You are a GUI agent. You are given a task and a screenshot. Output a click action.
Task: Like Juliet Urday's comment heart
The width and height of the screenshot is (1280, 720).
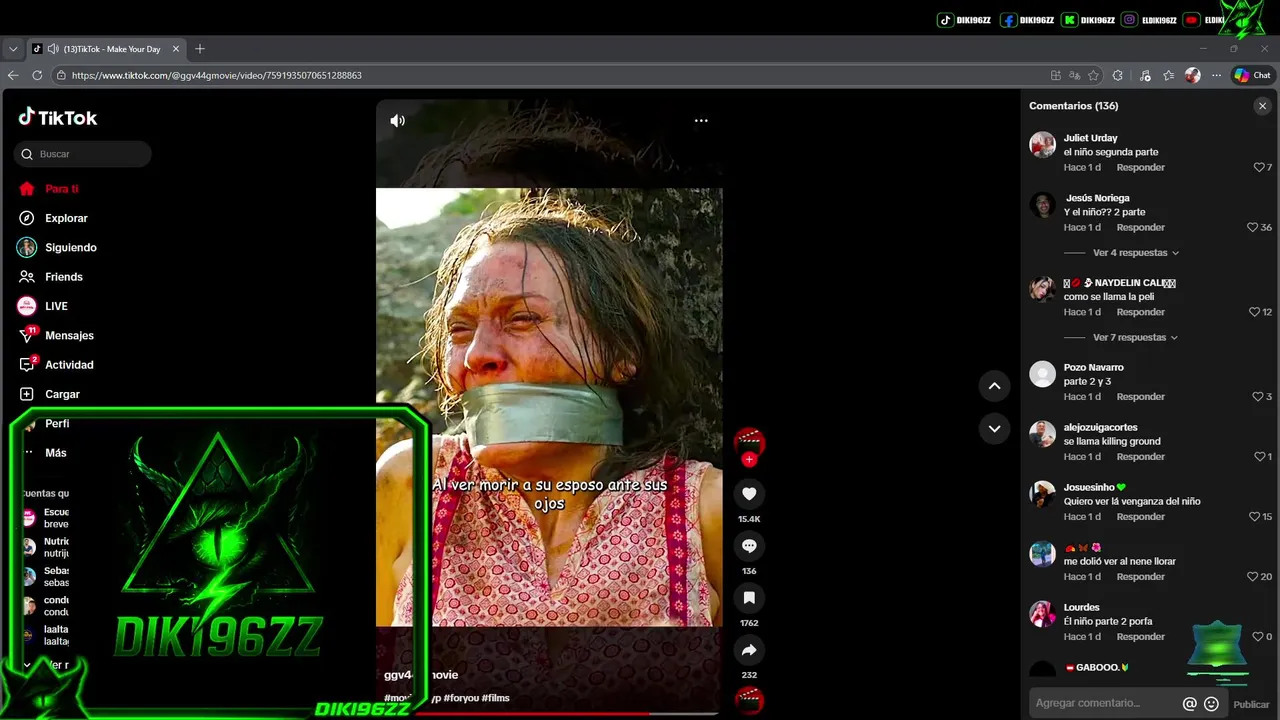click(x=1259, y=168)
